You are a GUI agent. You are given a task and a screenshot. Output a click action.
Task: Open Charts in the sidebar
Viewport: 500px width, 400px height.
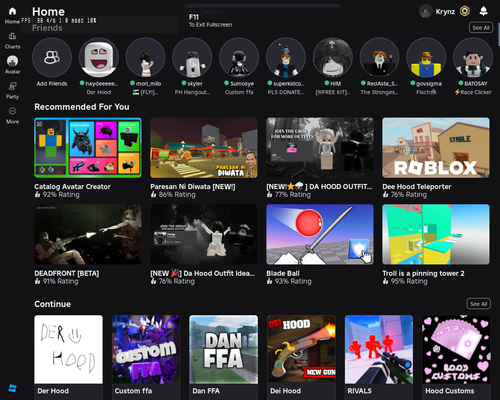[x=12, y=36]
